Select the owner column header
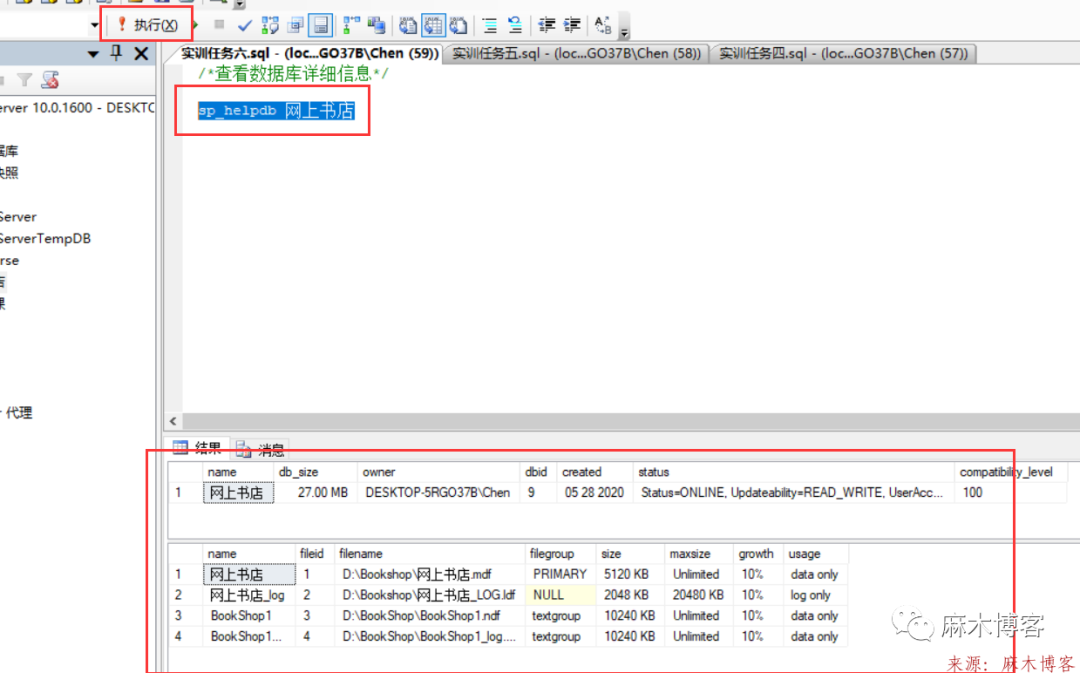 (x=438, y=472)
